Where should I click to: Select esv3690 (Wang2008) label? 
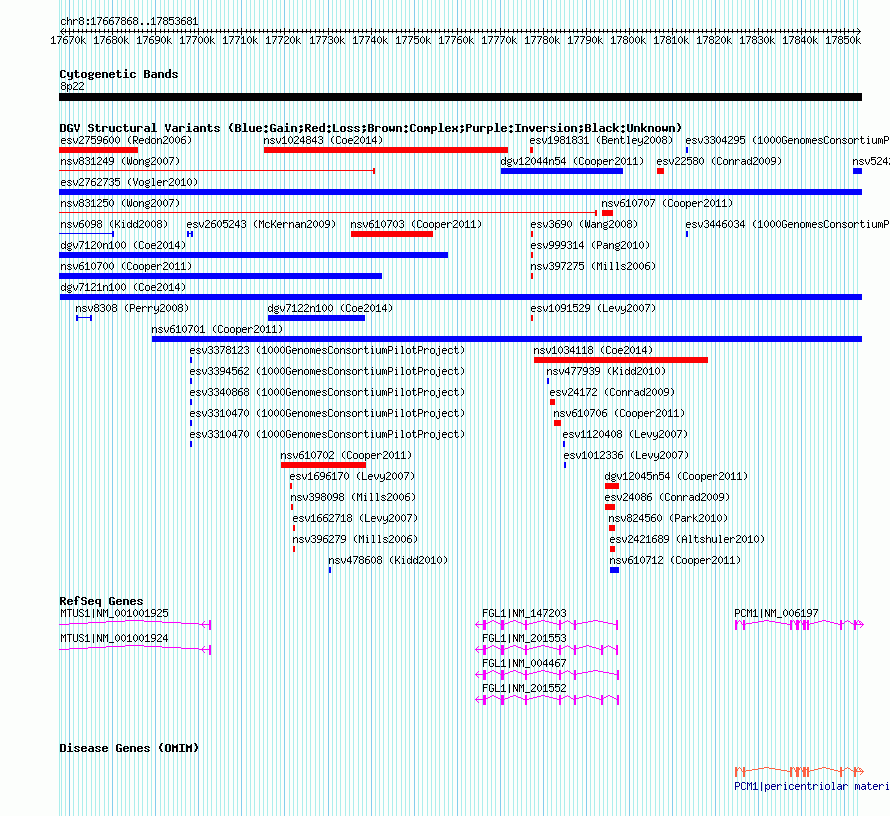pyautogui.click(x=584, y=224)
